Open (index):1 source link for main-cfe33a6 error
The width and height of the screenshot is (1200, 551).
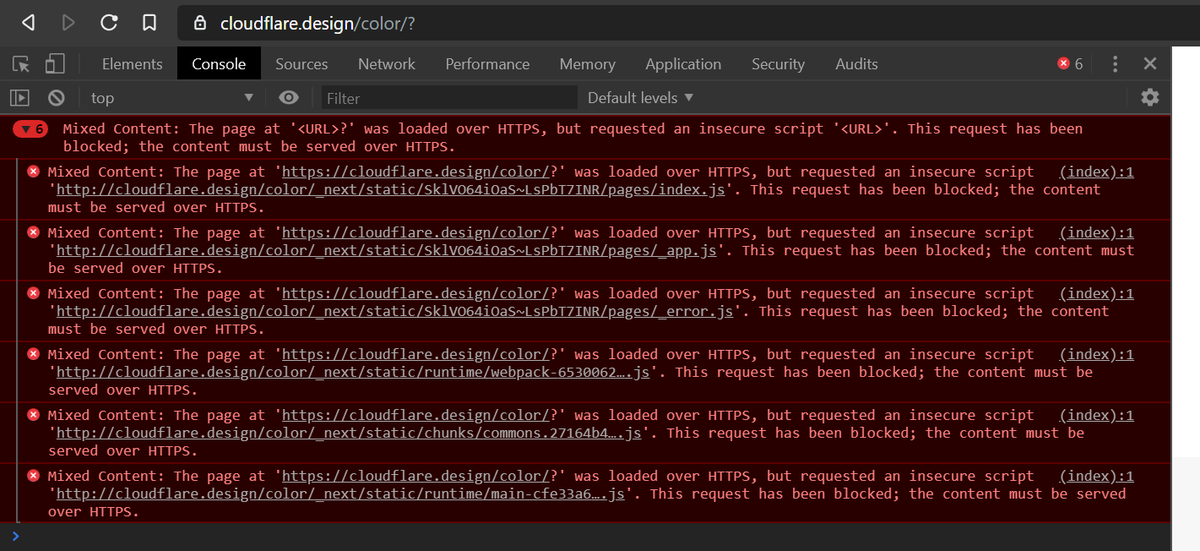click(1096, 477)
